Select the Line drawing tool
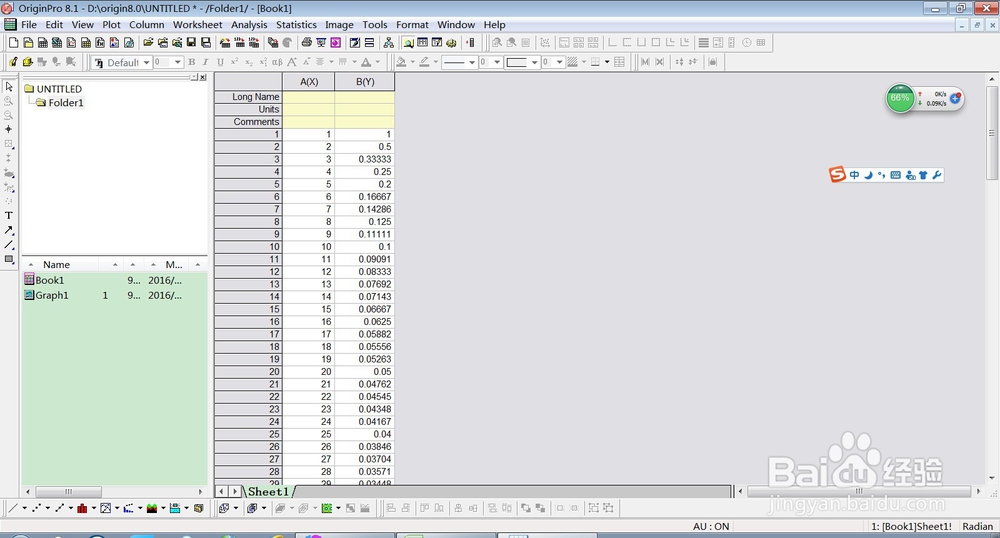Image resolution: width=1000 pixels, height=538 pixels. [x=8, y=245]
